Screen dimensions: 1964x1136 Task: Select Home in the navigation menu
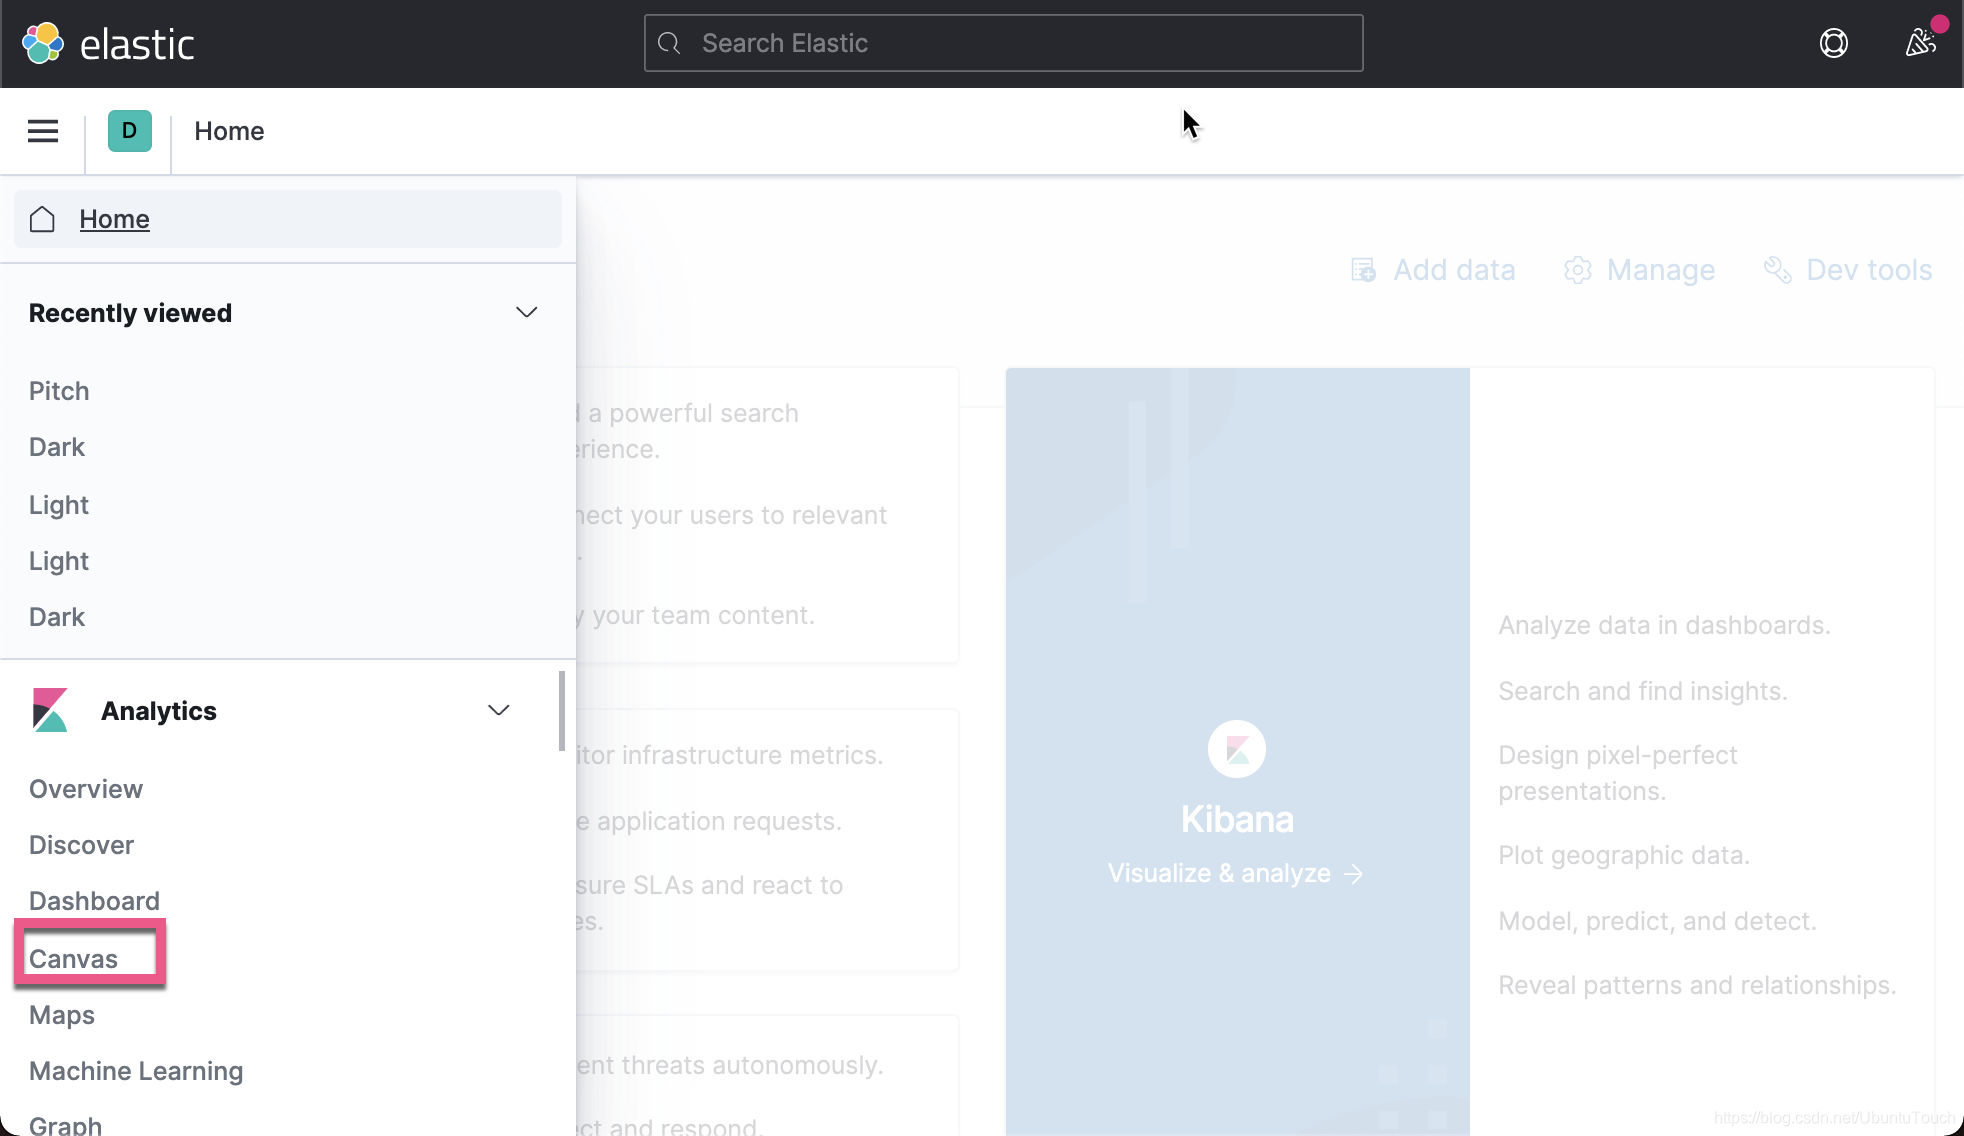coord(114,219)
